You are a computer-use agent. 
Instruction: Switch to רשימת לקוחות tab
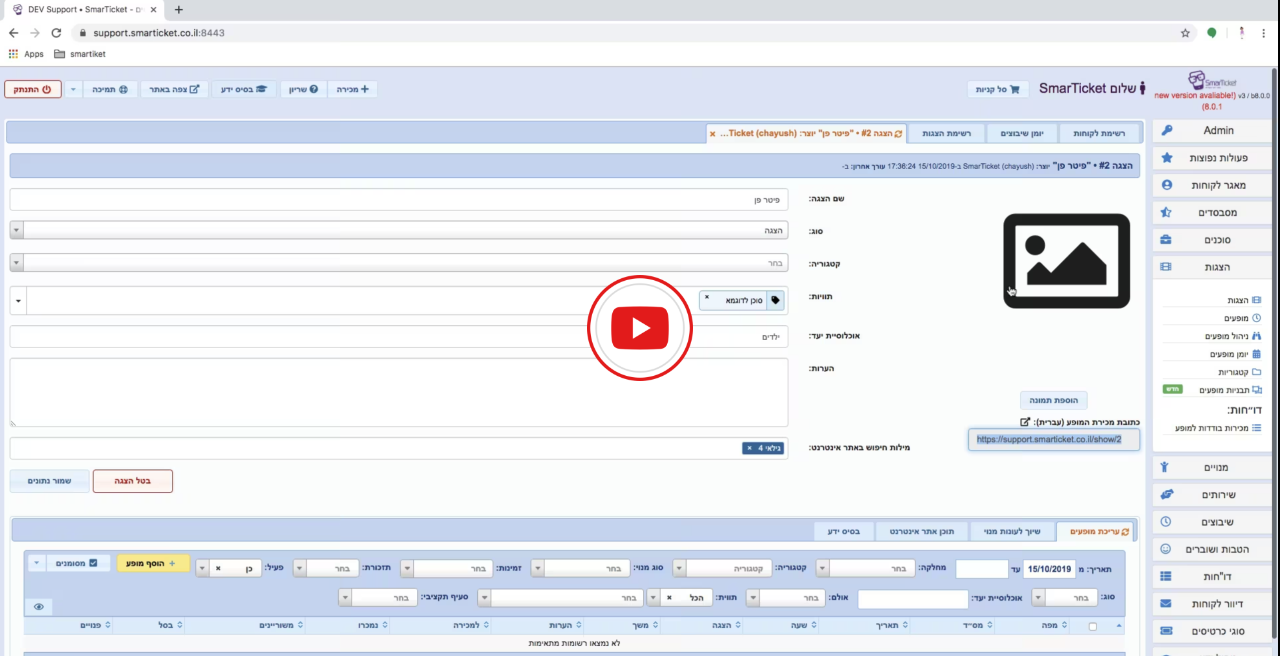tap(1098, 133)
